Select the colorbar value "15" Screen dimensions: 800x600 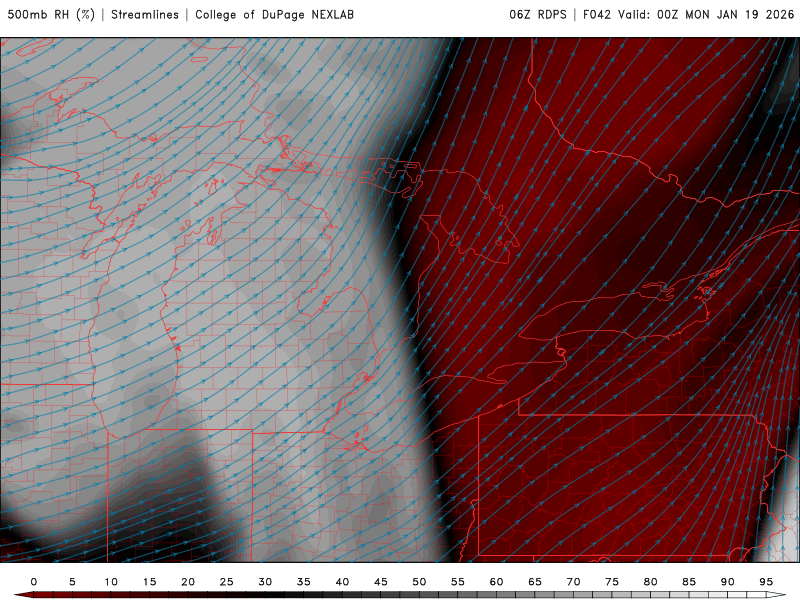point(149,582)
